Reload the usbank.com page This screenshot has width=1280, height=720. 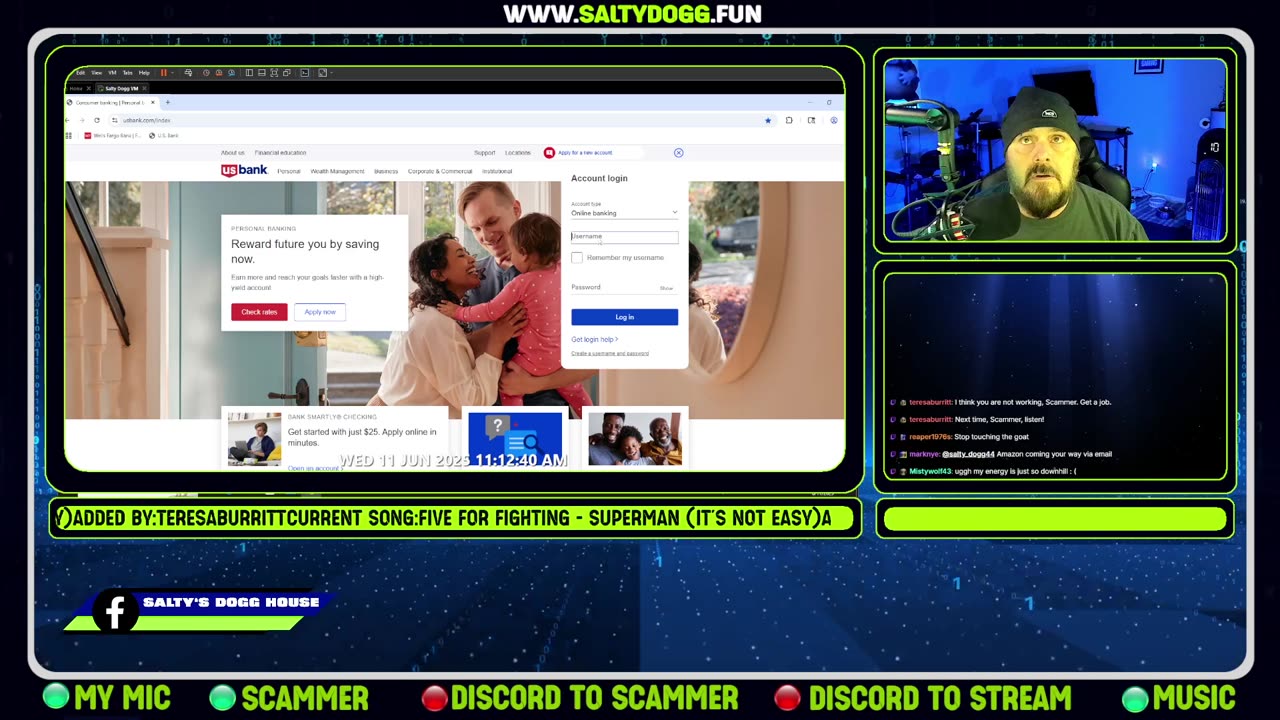coord(97,120)
